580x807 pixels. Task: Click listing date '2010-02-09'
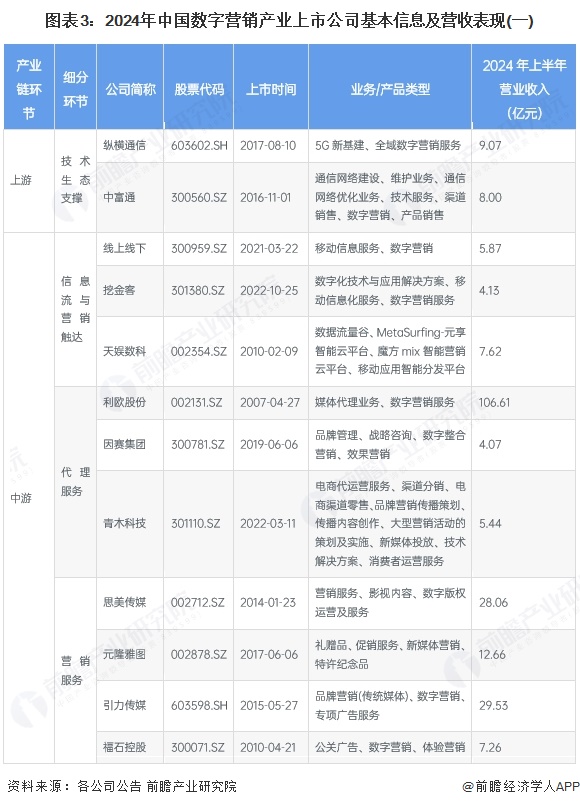pos(269,351)
